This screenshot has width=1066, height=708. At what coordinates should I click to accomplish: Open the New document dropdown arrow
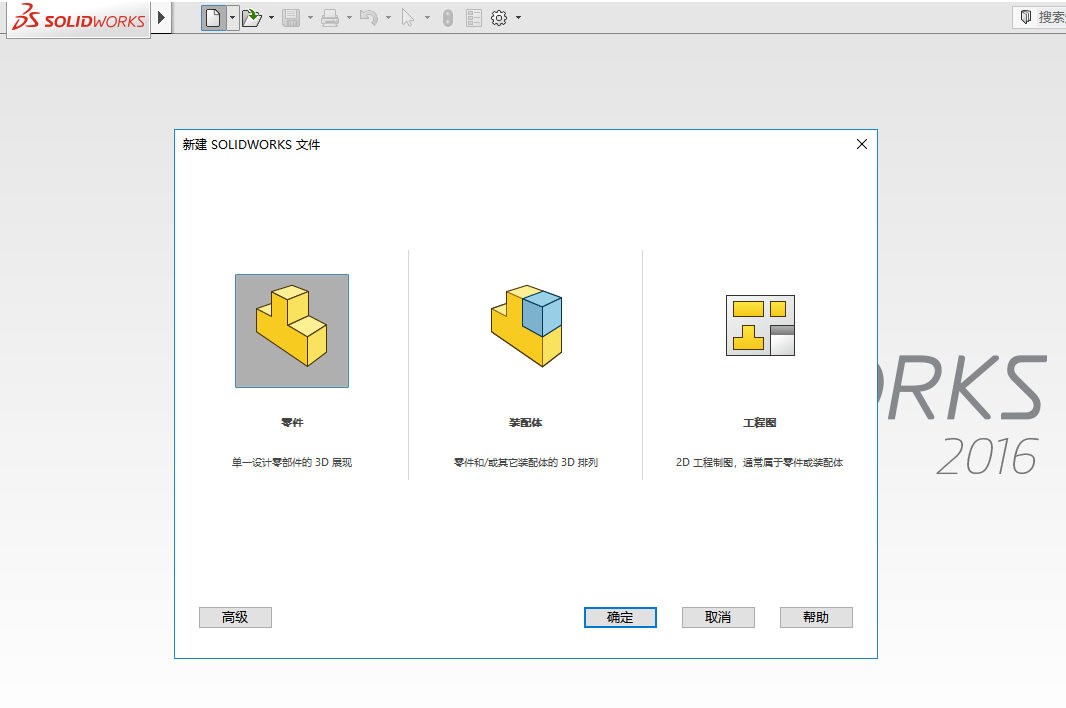pyautogui.click(x=232, y=18)
